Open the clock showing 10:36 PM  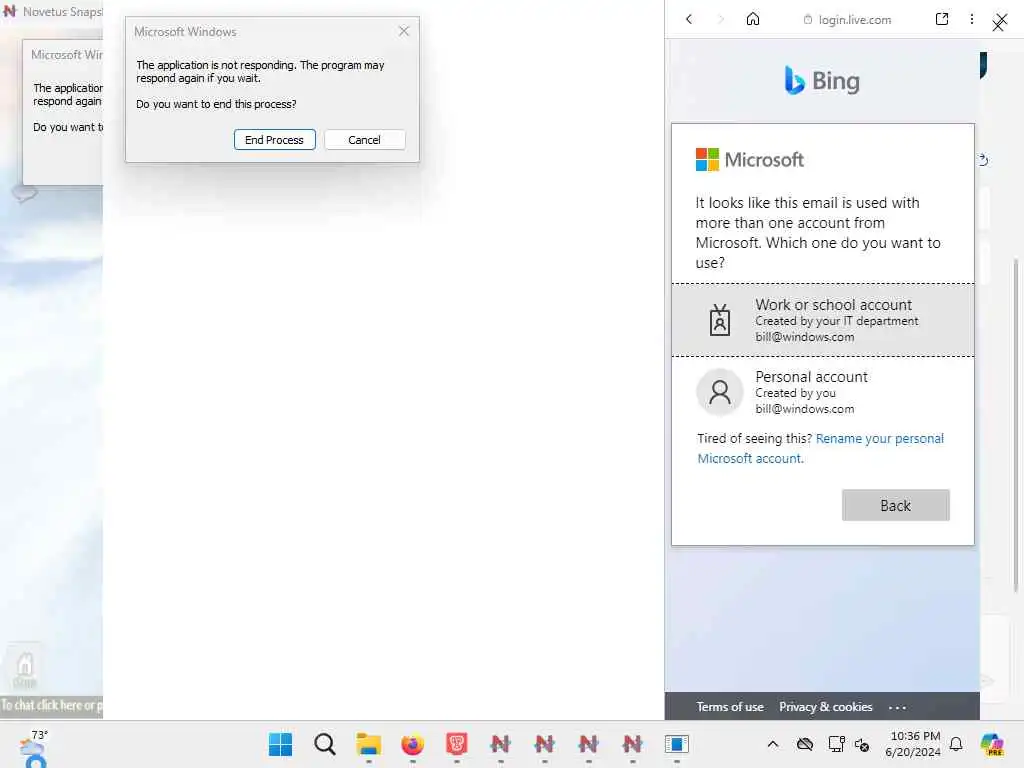click(913, 744)
